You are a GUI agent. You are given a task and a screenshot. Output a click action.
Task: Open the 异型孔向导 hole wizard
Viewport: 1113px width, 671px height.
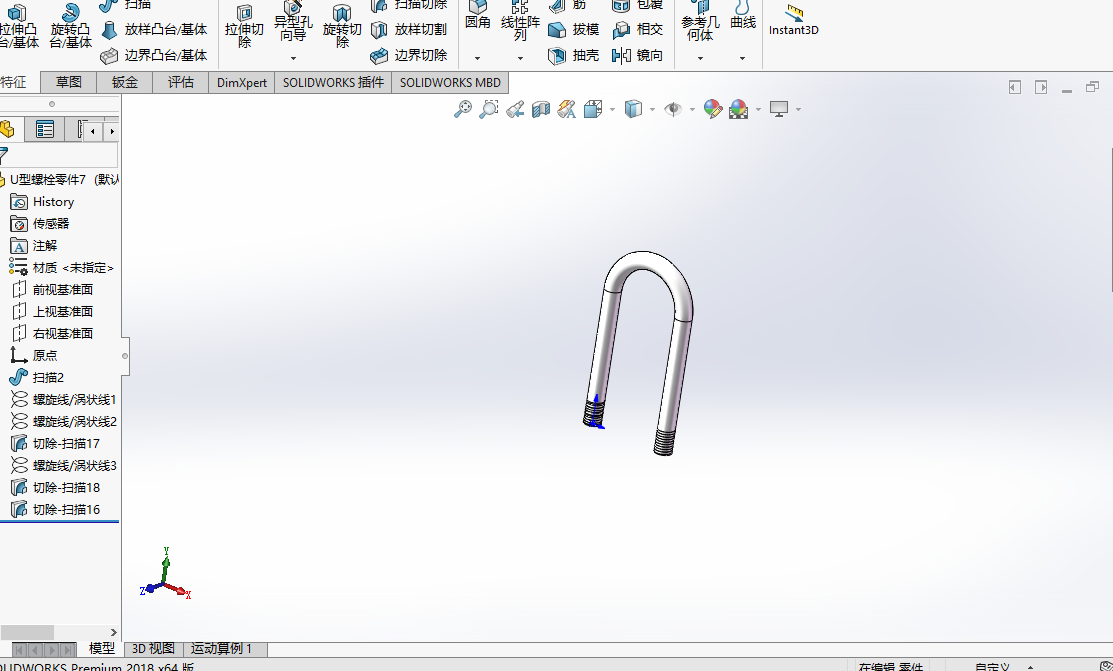pos(293,21)
